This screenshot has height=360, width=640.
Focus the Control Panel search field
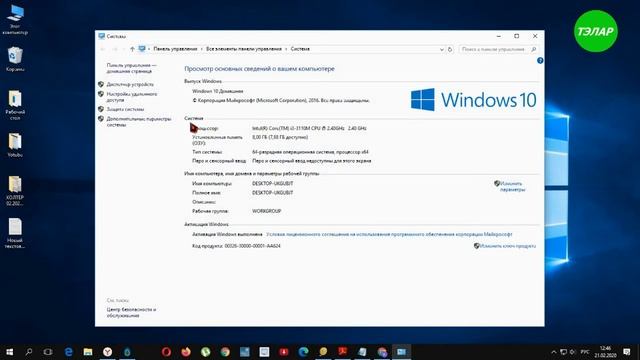[498, 49]
